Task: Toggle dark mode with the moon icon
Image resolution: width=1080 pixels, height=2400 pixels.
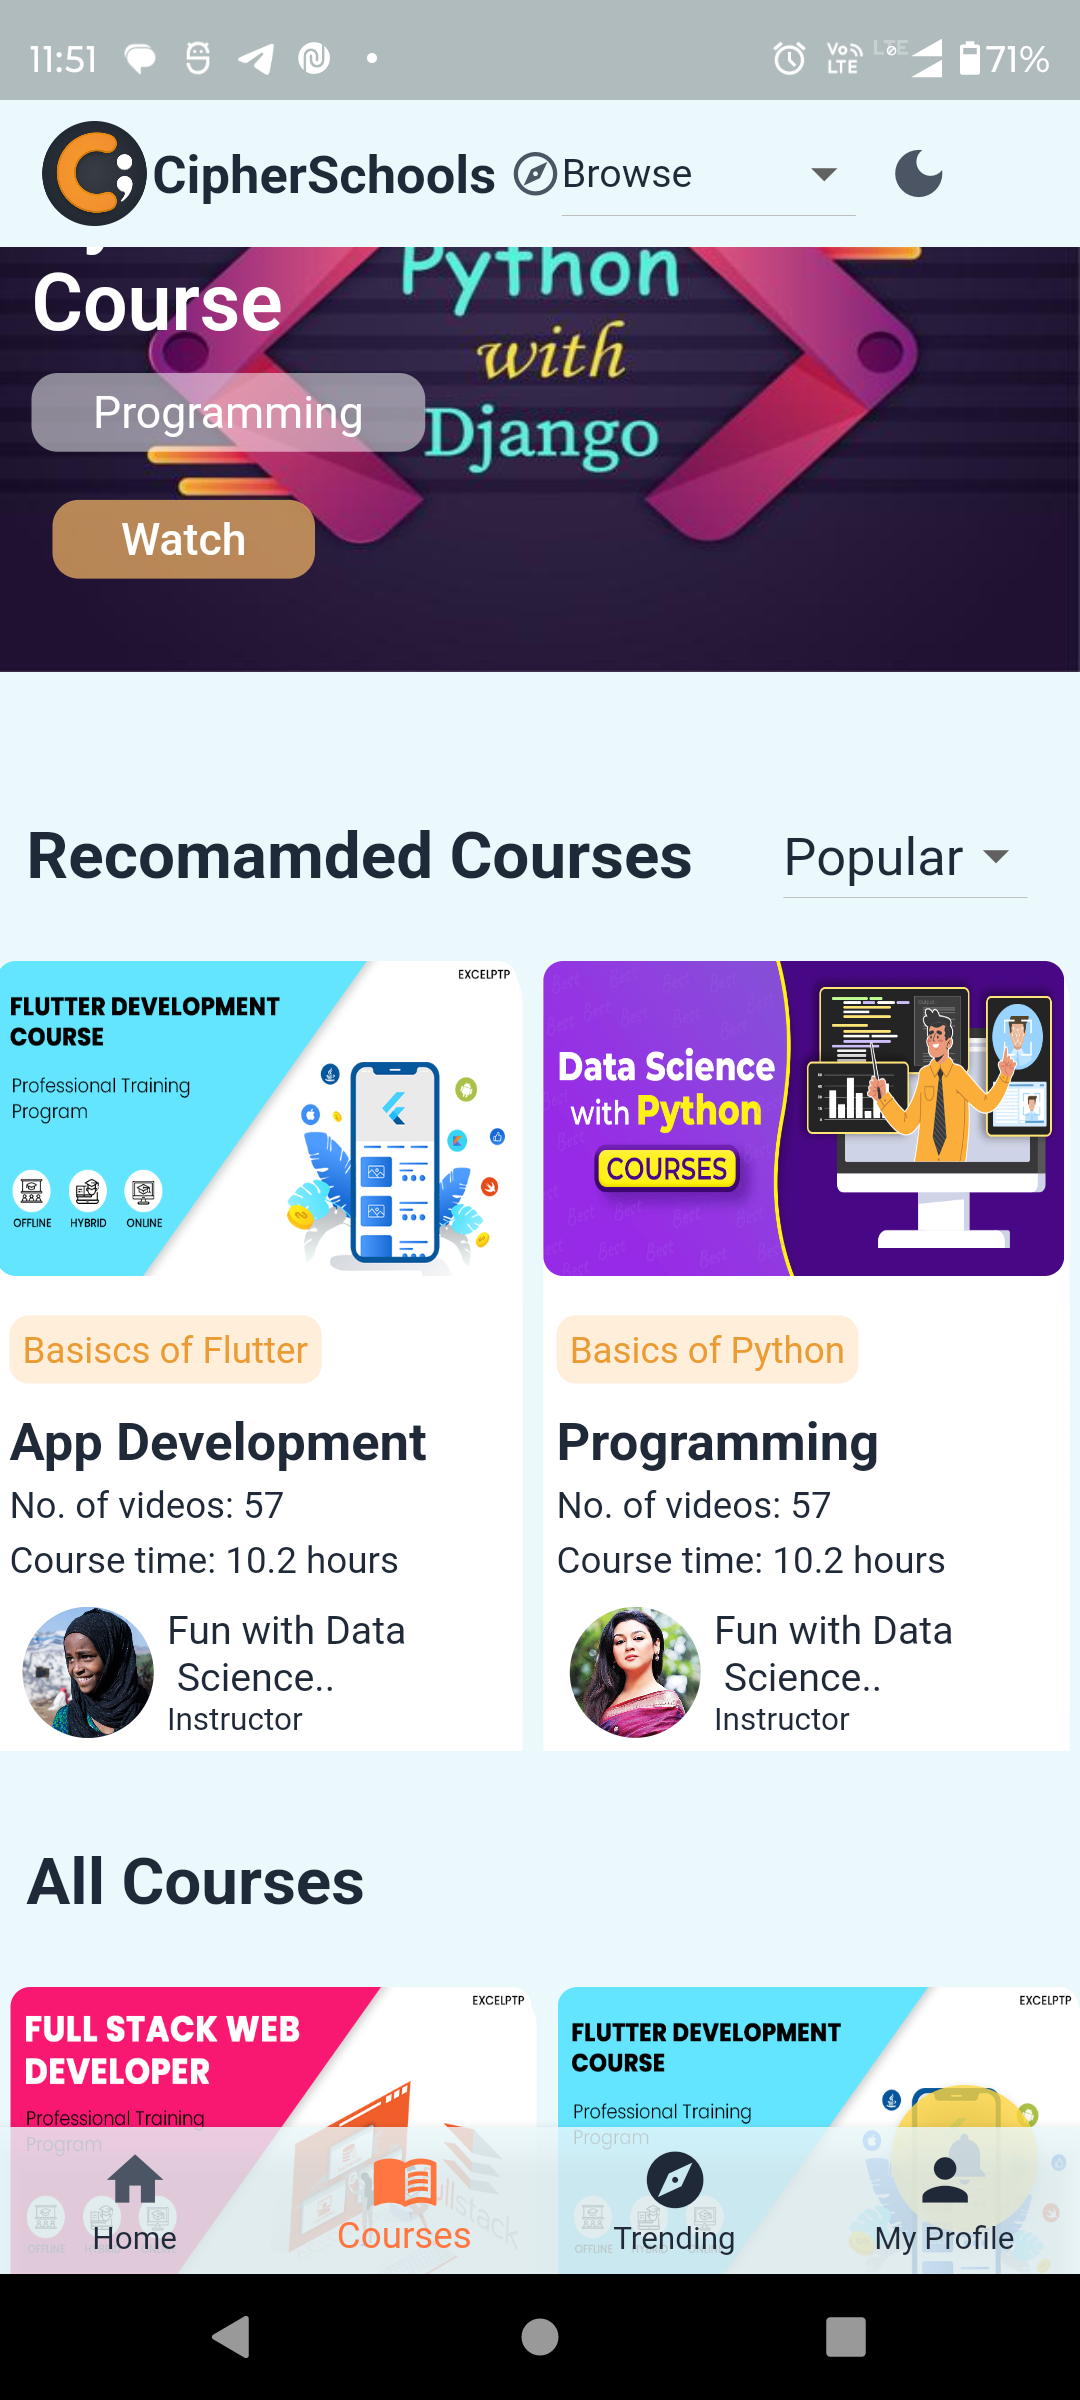Action: (x=917, y=172)
